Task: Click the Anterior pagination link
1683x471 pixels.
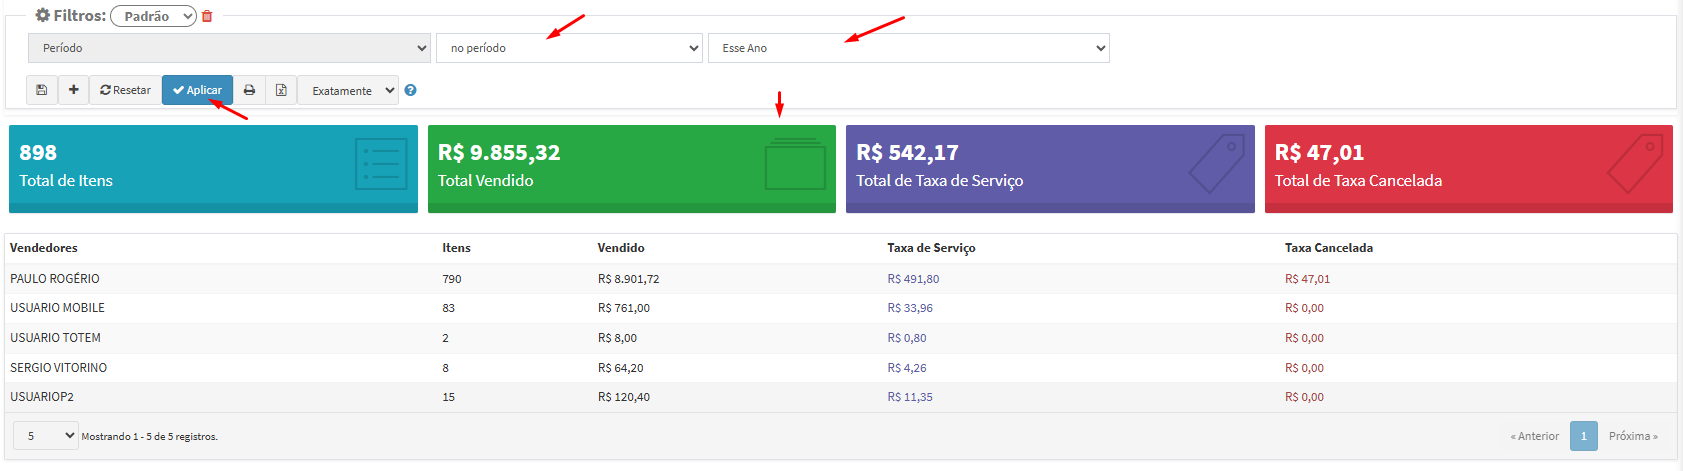Action: [x=1534, y=436]
